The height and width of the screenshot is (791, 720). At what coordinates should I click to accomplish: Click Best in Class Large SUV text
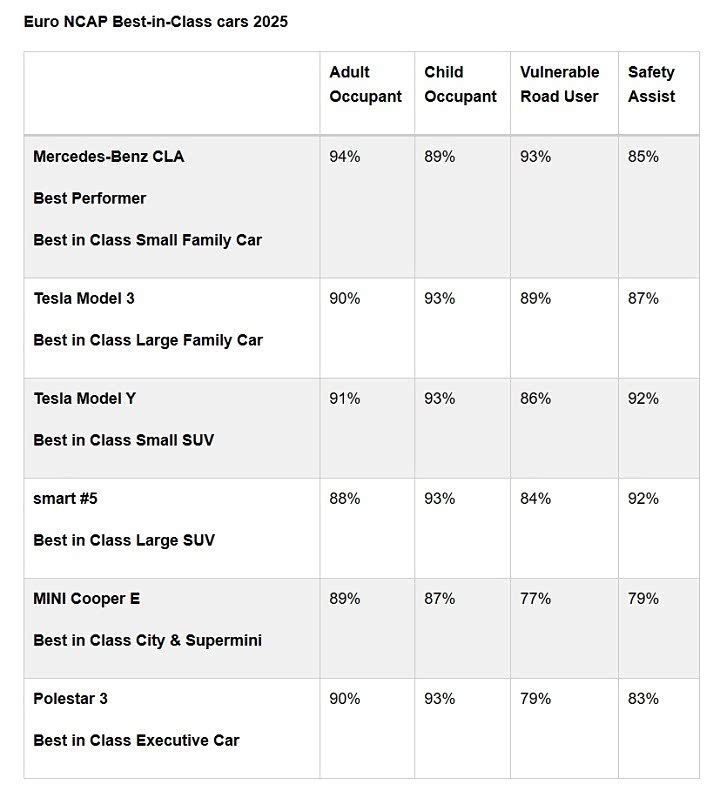124,540
